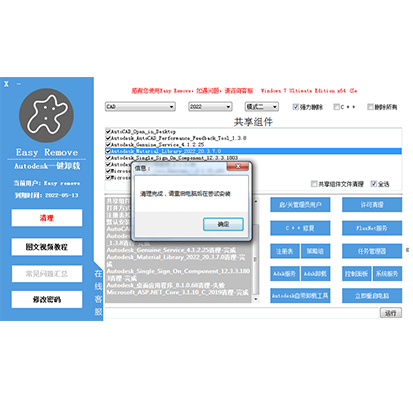Enable the 删除所有 checkbox
Viewport: 413px width, 398px height.
[370, 107]
